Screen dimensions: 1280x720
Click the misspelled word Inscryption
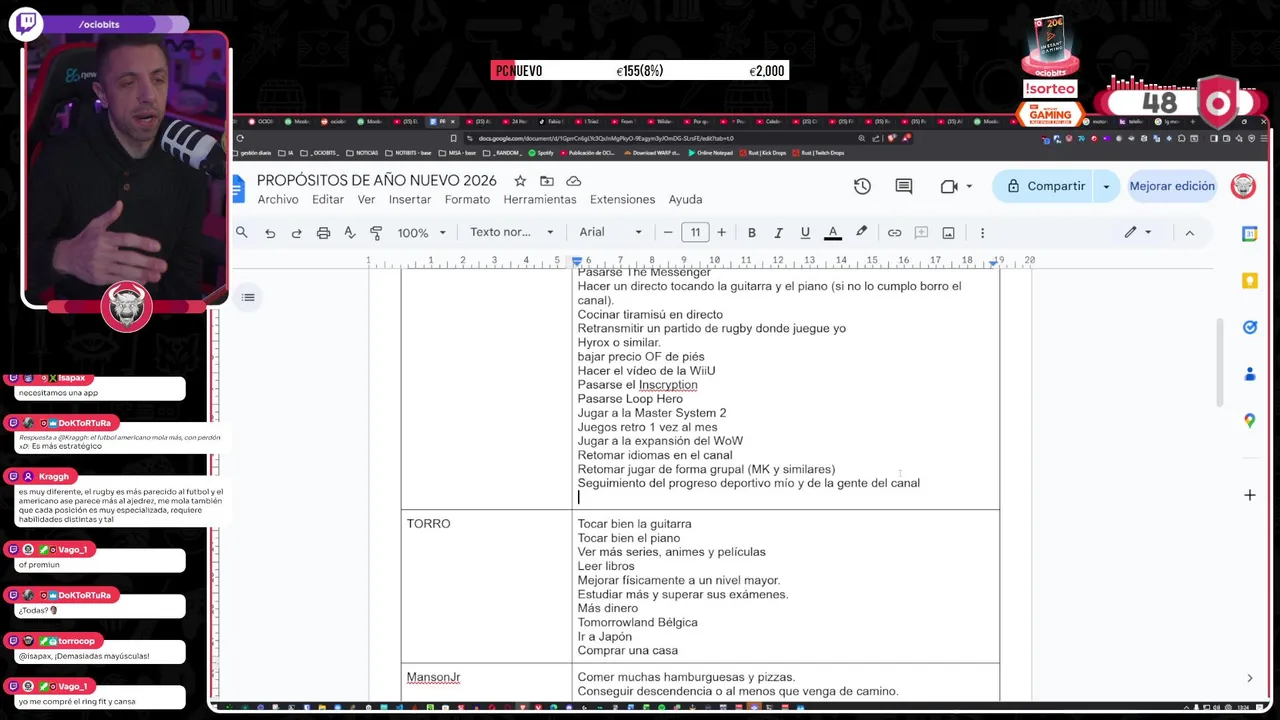[x=668, y=385]
